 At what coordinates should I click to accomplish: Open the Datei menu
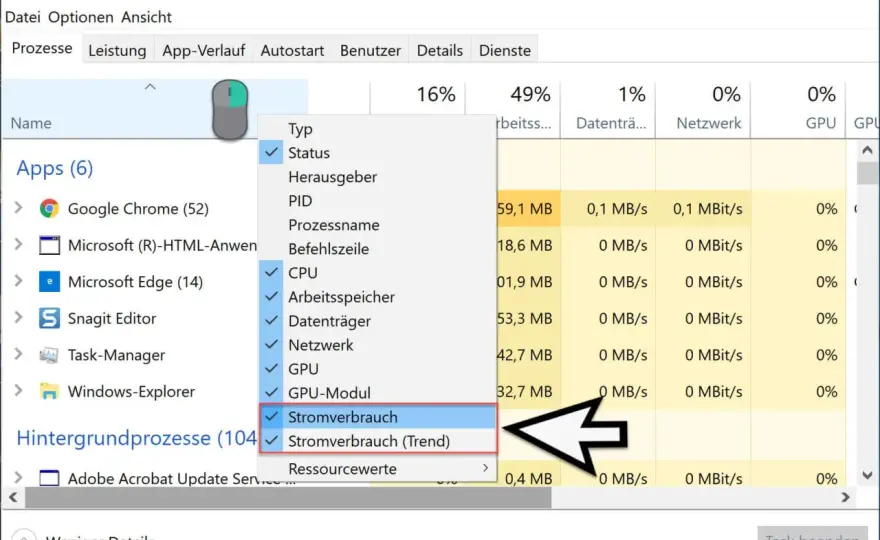(22, 17)
